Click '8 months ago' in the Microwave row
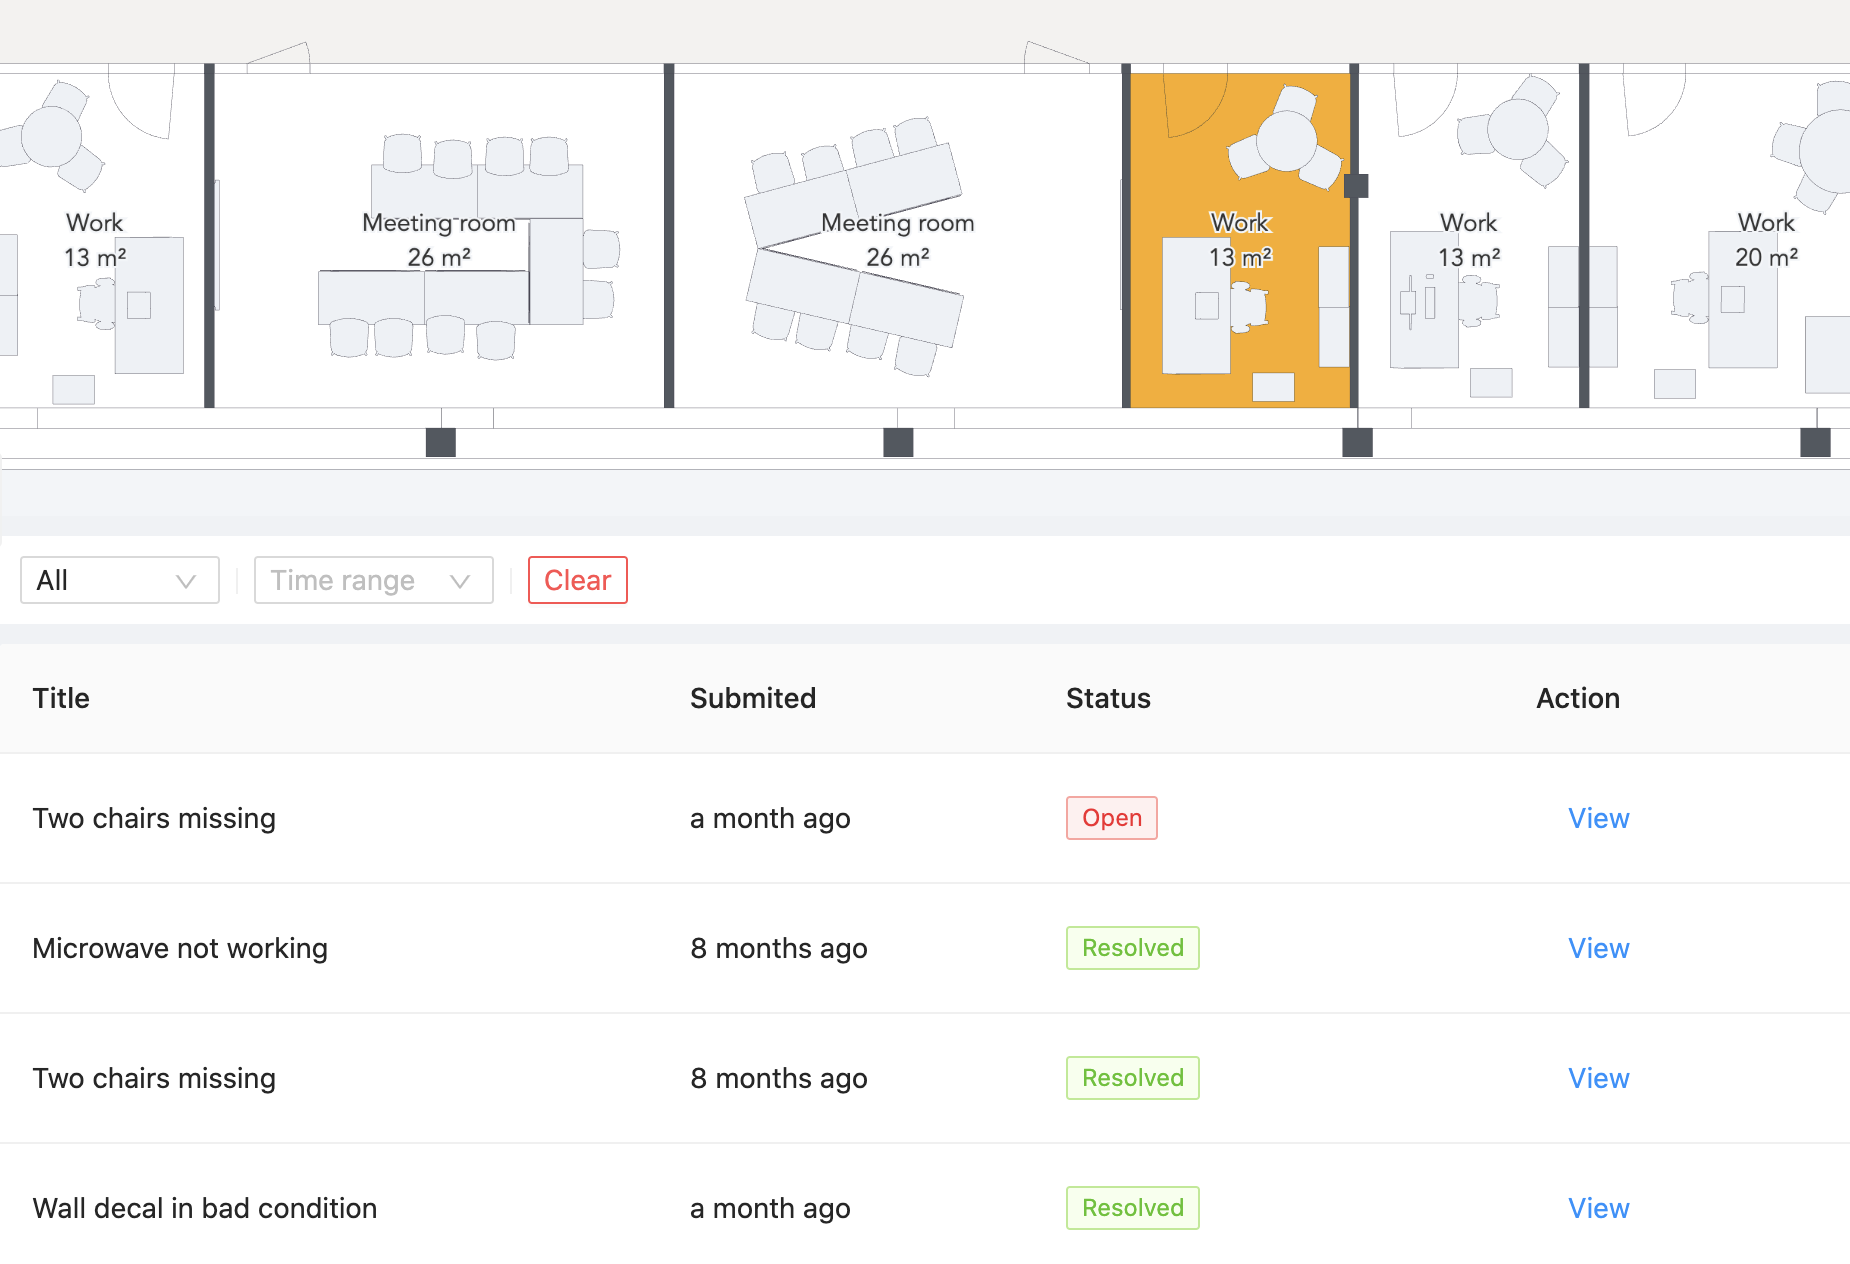1850x1264 pixels. coord(779,948)
